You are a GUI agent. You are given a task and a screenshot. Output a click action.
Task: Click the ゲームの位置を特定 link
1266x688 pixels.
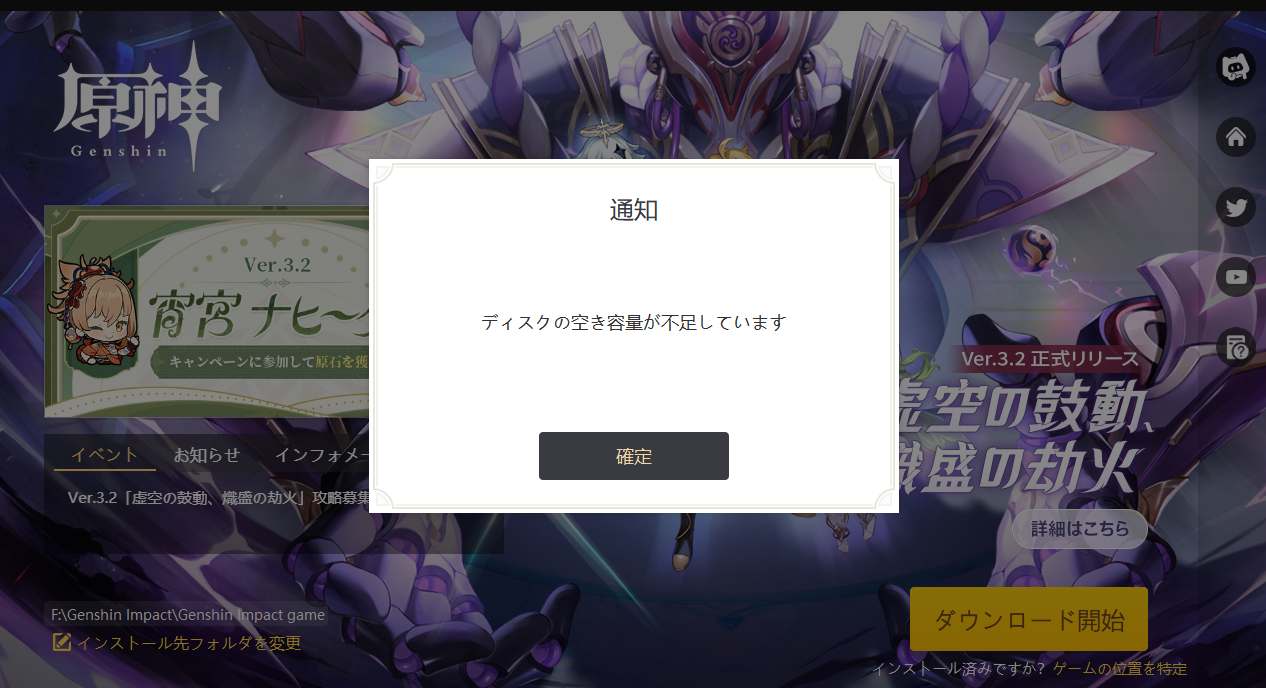click(x=1120, y=669)
